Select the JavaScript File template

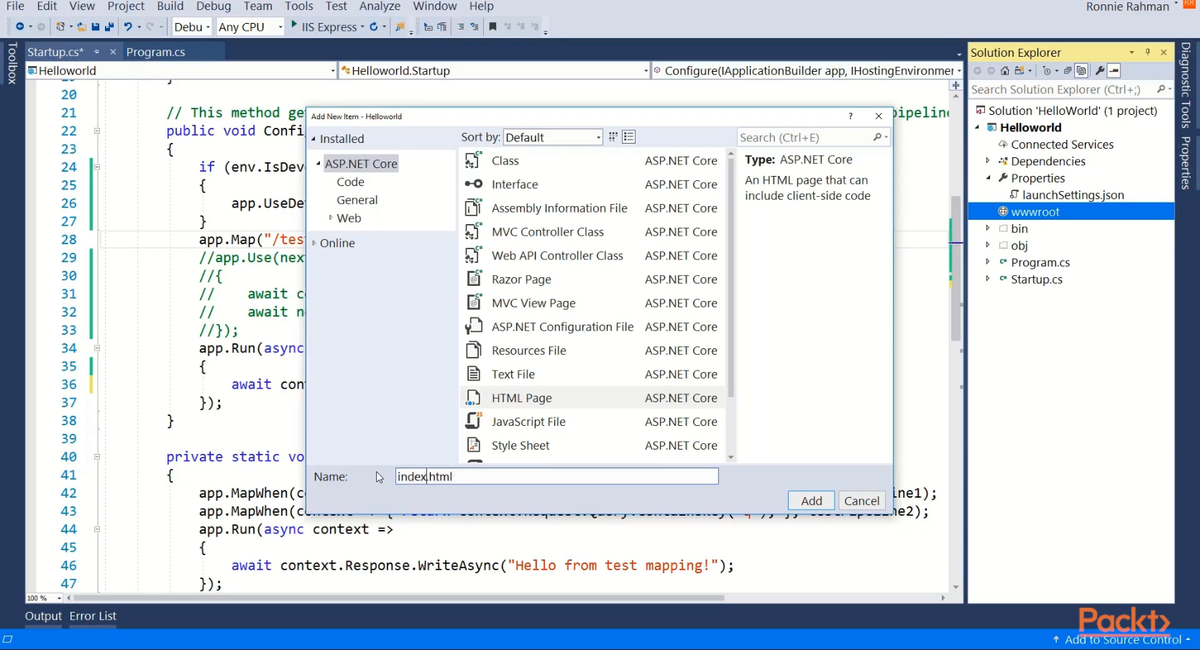594,421
